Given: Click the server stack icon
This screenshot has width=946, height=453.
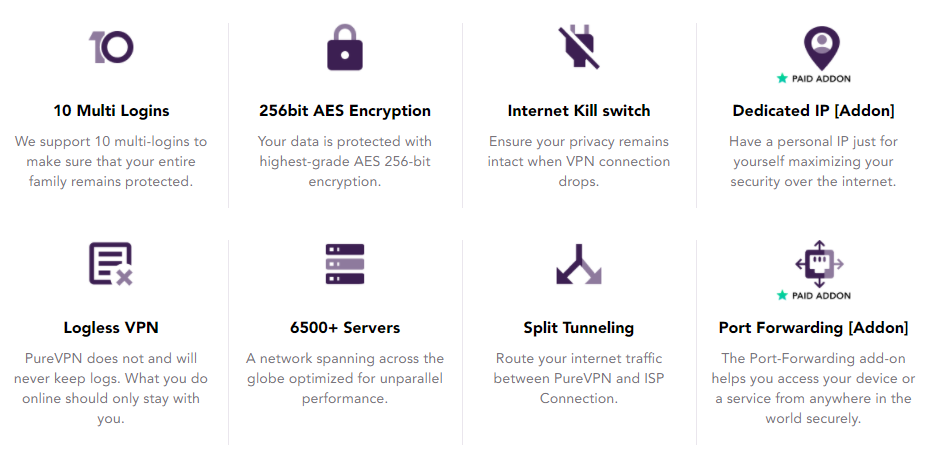Looking at the screenshot, I should [345, 264].
